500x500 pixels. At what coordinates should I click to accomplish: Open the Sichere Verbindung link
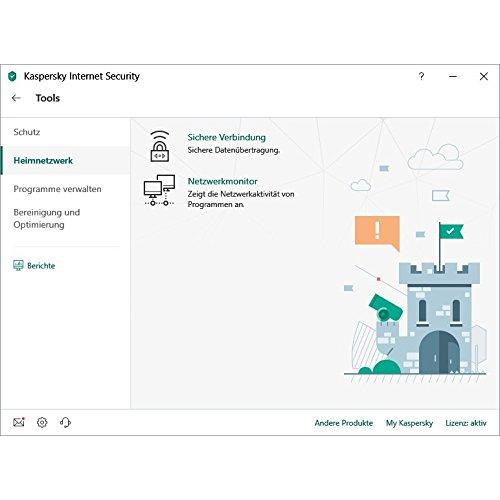click(227, 137)
